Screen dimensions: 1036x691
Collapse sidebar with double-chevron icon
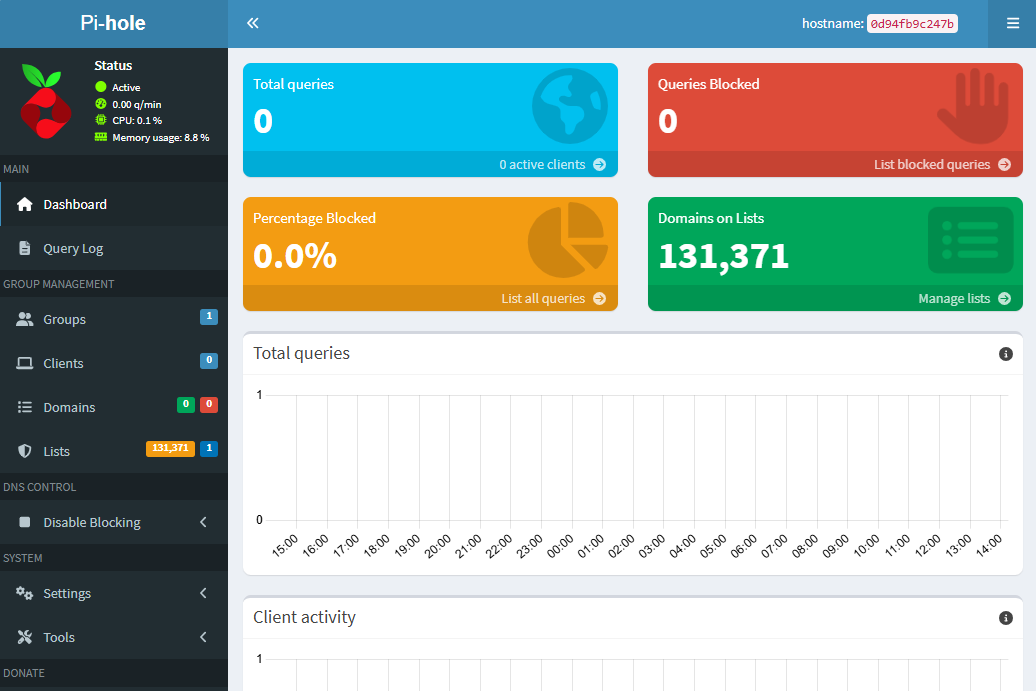[252, 23]
